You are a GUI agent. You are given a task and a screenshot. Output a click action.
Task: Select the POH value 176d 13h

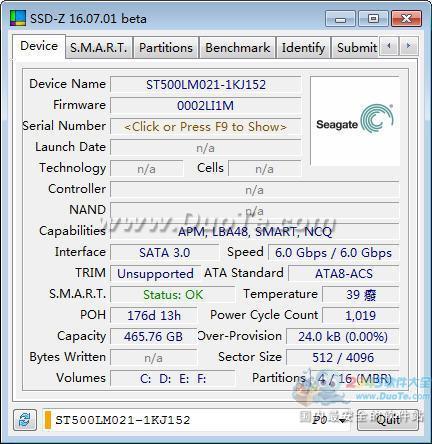(154, 315)
